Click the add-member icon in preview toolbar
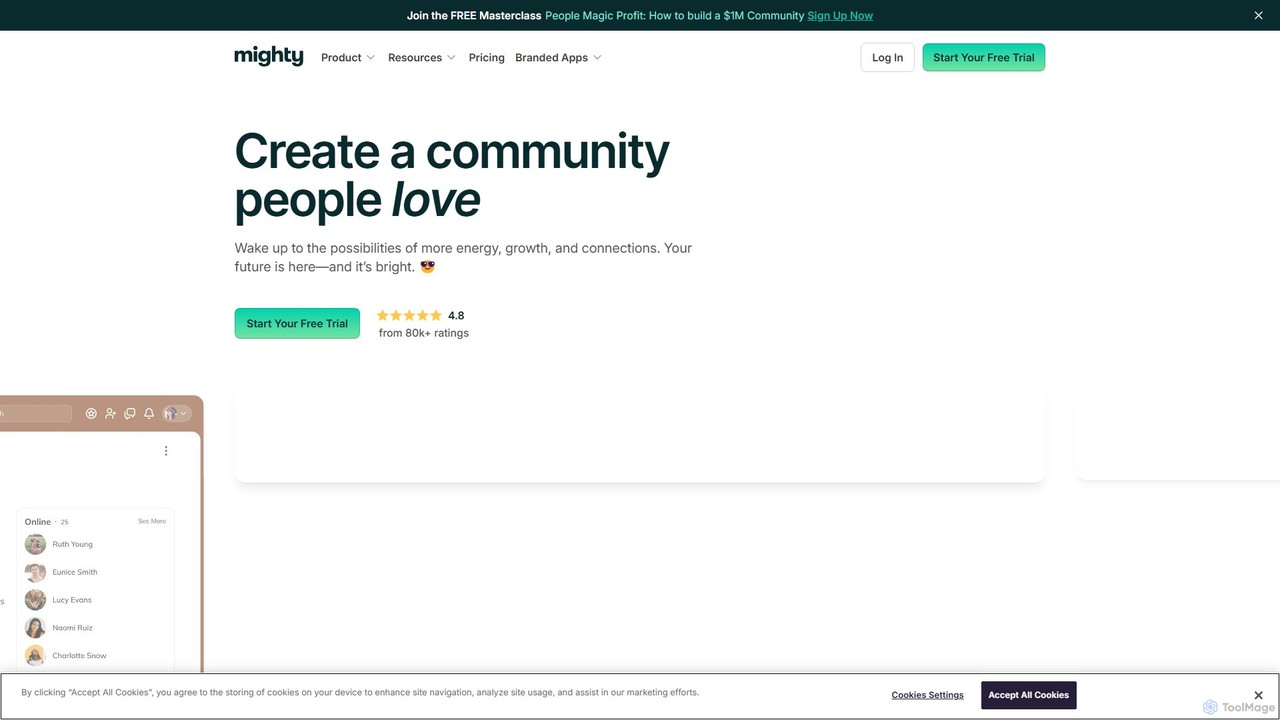This screenshot has width=1280, height=720. pos(110,413)
